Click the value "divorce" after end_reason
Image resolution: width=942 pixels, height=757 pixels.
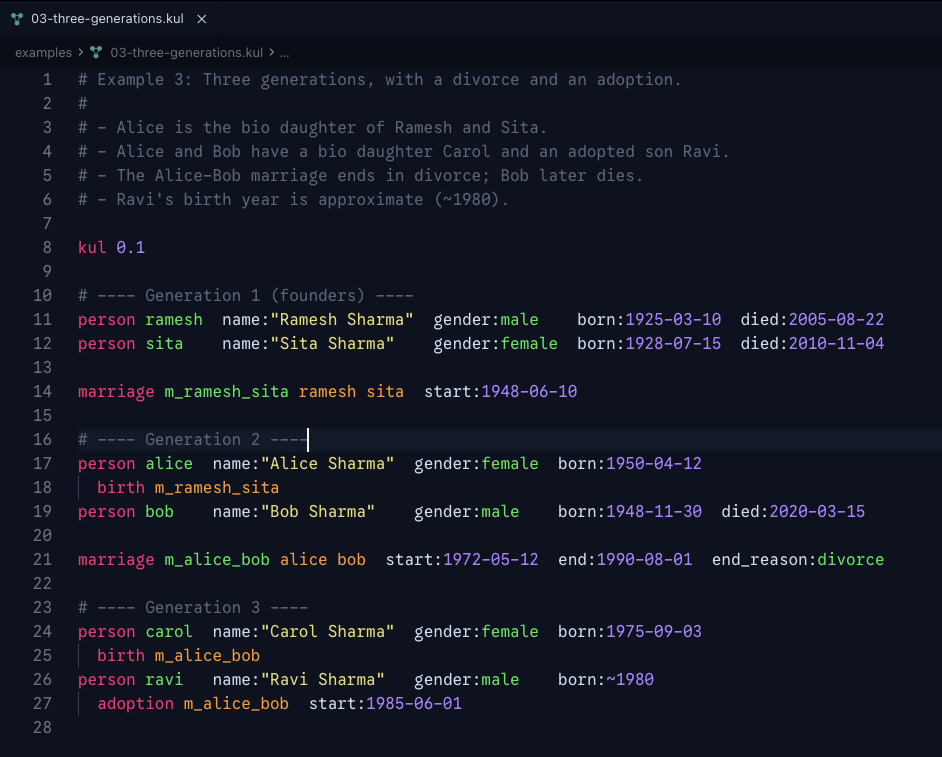click(x=851, y=560)
